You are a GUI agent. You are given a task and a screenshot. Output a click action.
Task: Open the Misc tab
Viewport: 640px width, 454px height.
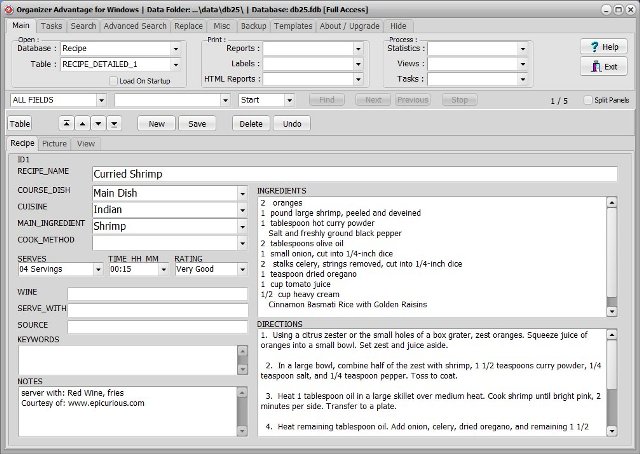[x=222, y=26]
